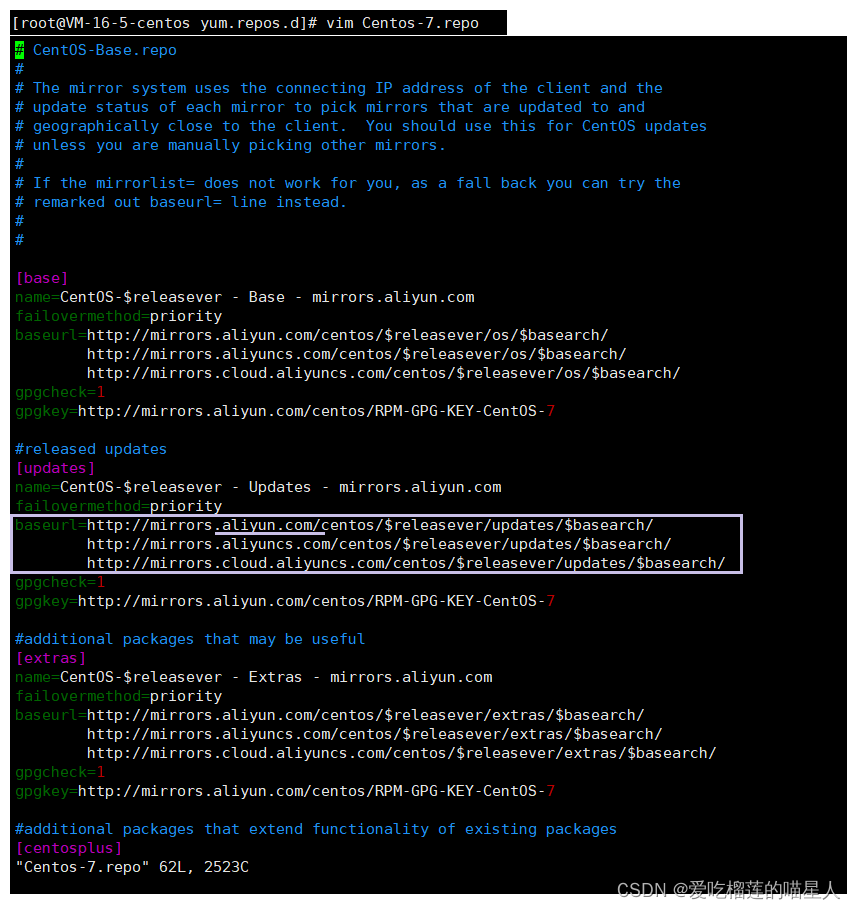Click the comment '#released updates'
The width and height of the screenshot is (856, 909).
(x=91, y=449)
